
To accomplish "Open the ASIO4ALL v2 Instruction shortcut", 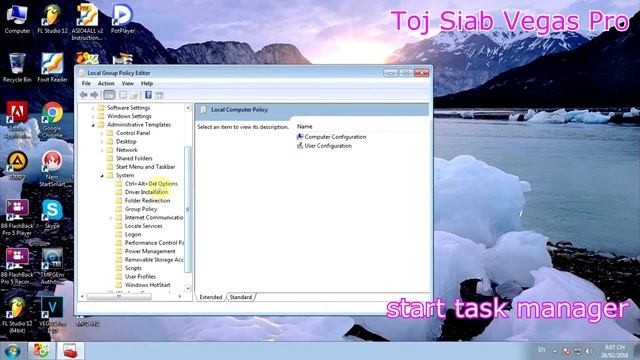I will pyautogui.click(x=87, y=22).
